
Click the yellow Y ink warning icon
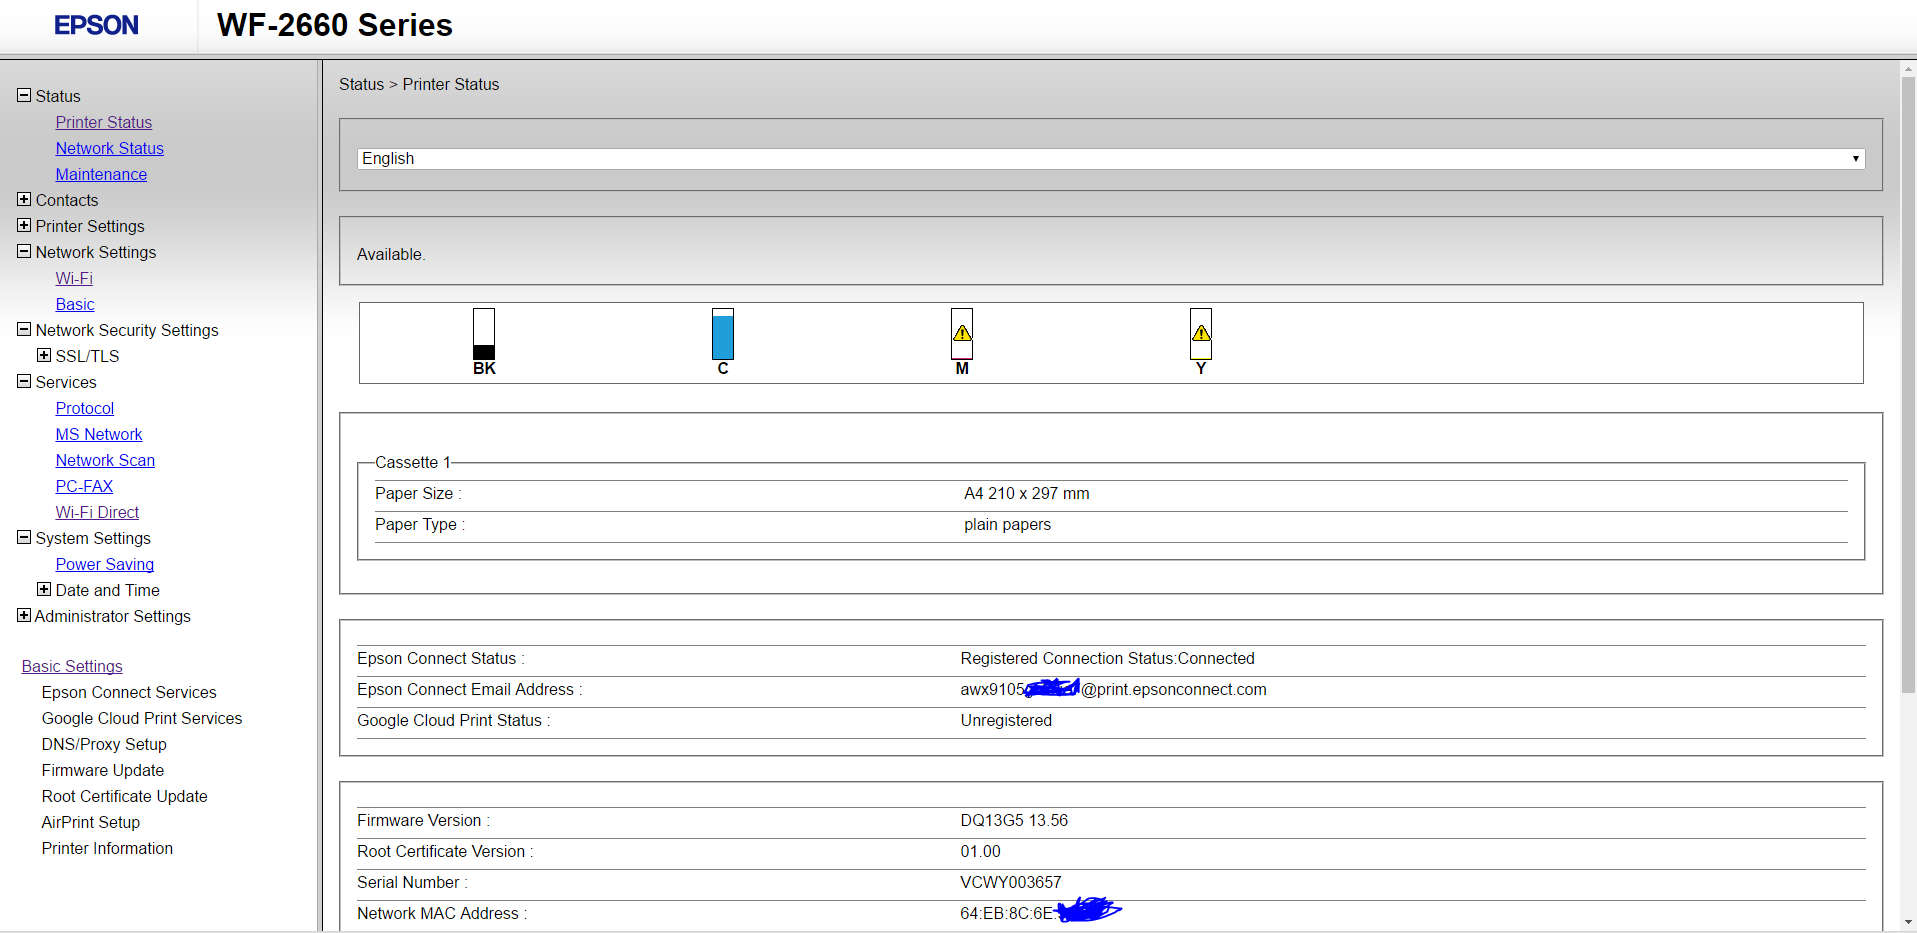click(1201, 334)
